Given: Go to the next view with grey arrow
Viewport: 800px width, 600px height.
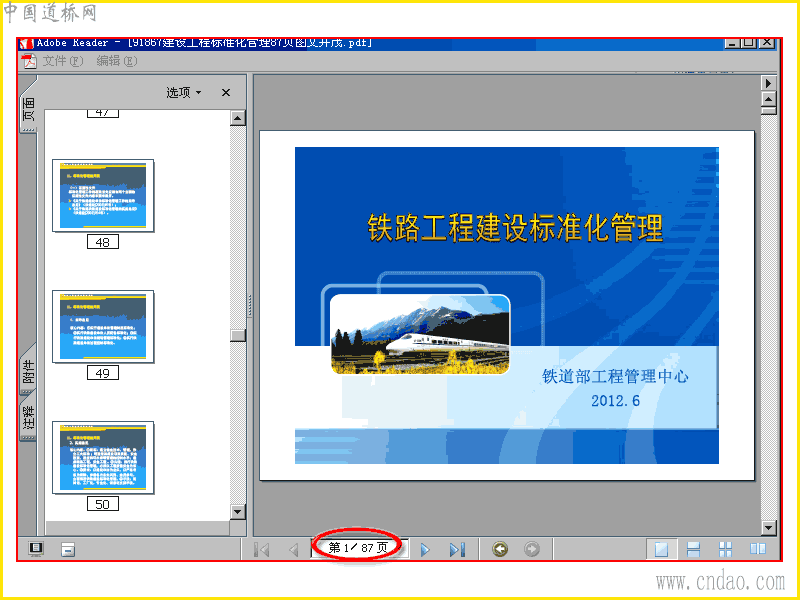Looking at the screenshot, I should pyautogui.click(x=532, y=549).
